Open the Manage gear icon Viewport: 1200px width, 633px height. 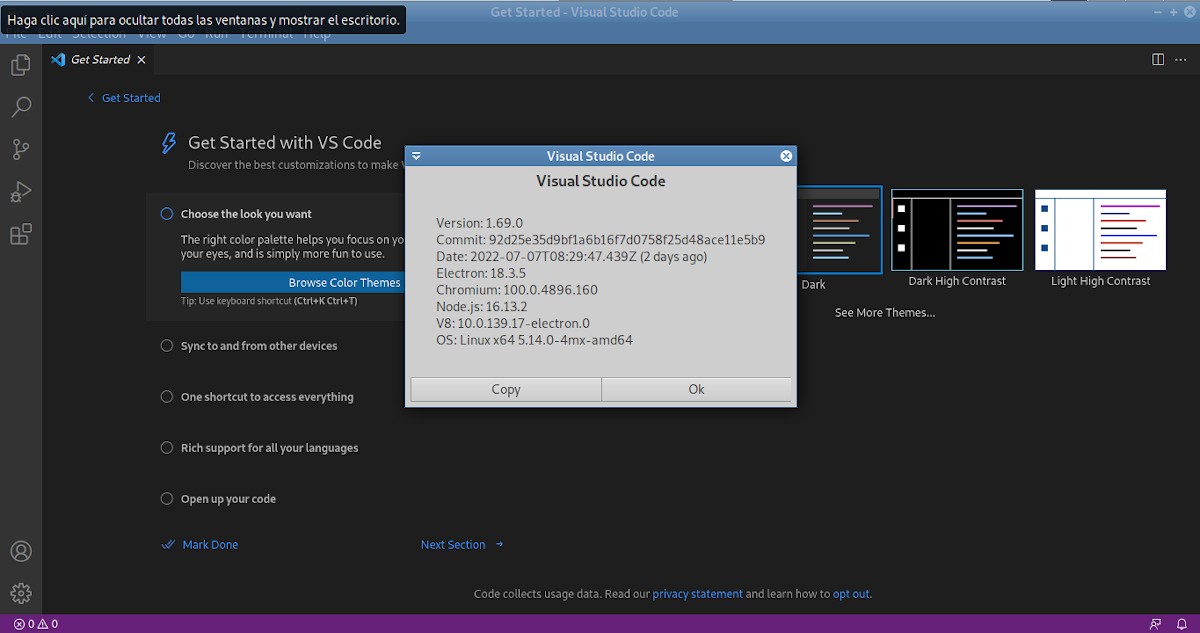(20, 593)
